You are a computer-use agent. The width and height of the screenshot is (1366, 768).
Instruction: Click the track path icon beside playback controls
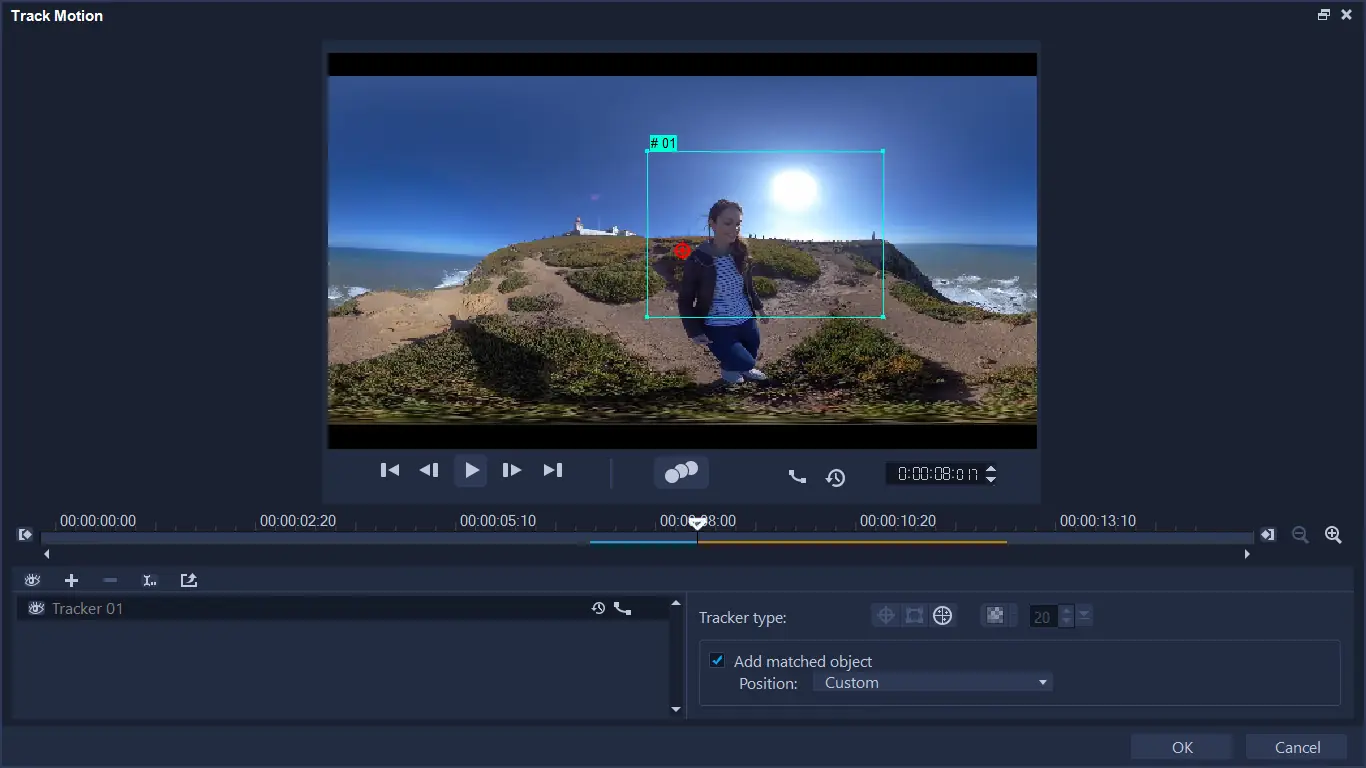[797, 477]
